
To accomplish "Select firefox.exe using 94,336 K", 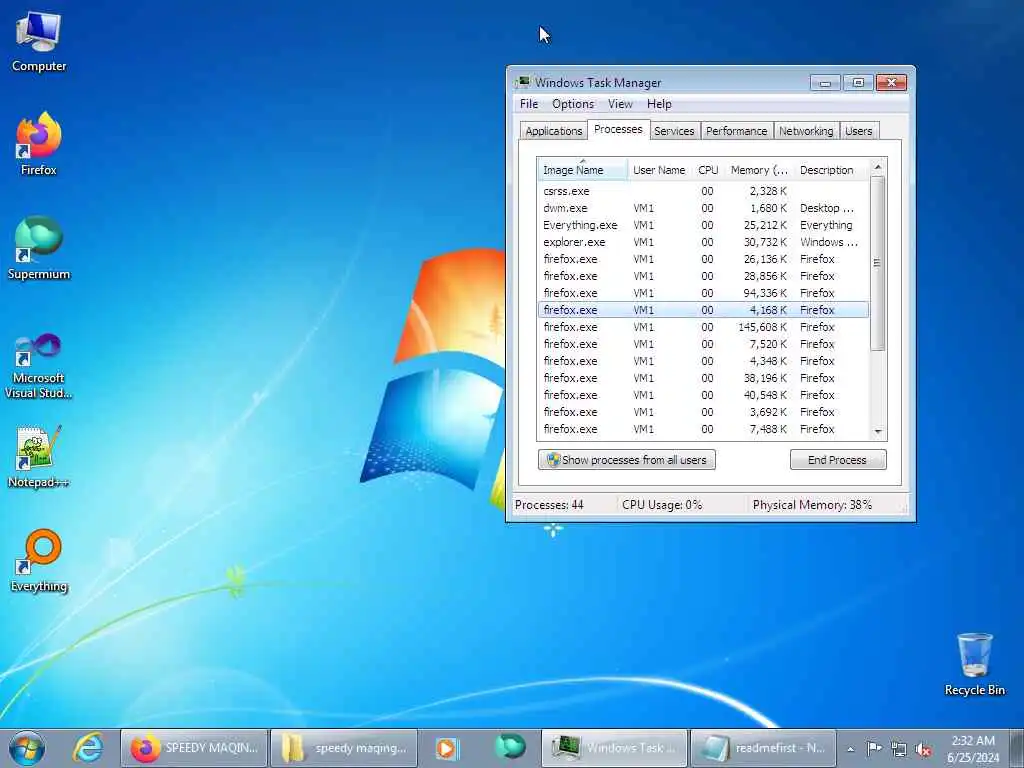I will 703,293.
